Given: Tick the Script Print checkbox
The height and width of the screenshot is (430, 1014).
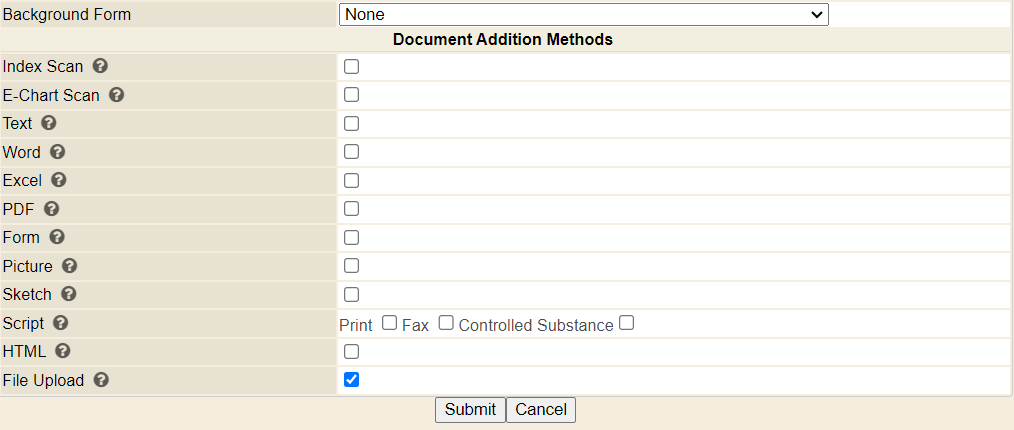Looking at the screenshot, I should 389,323.
